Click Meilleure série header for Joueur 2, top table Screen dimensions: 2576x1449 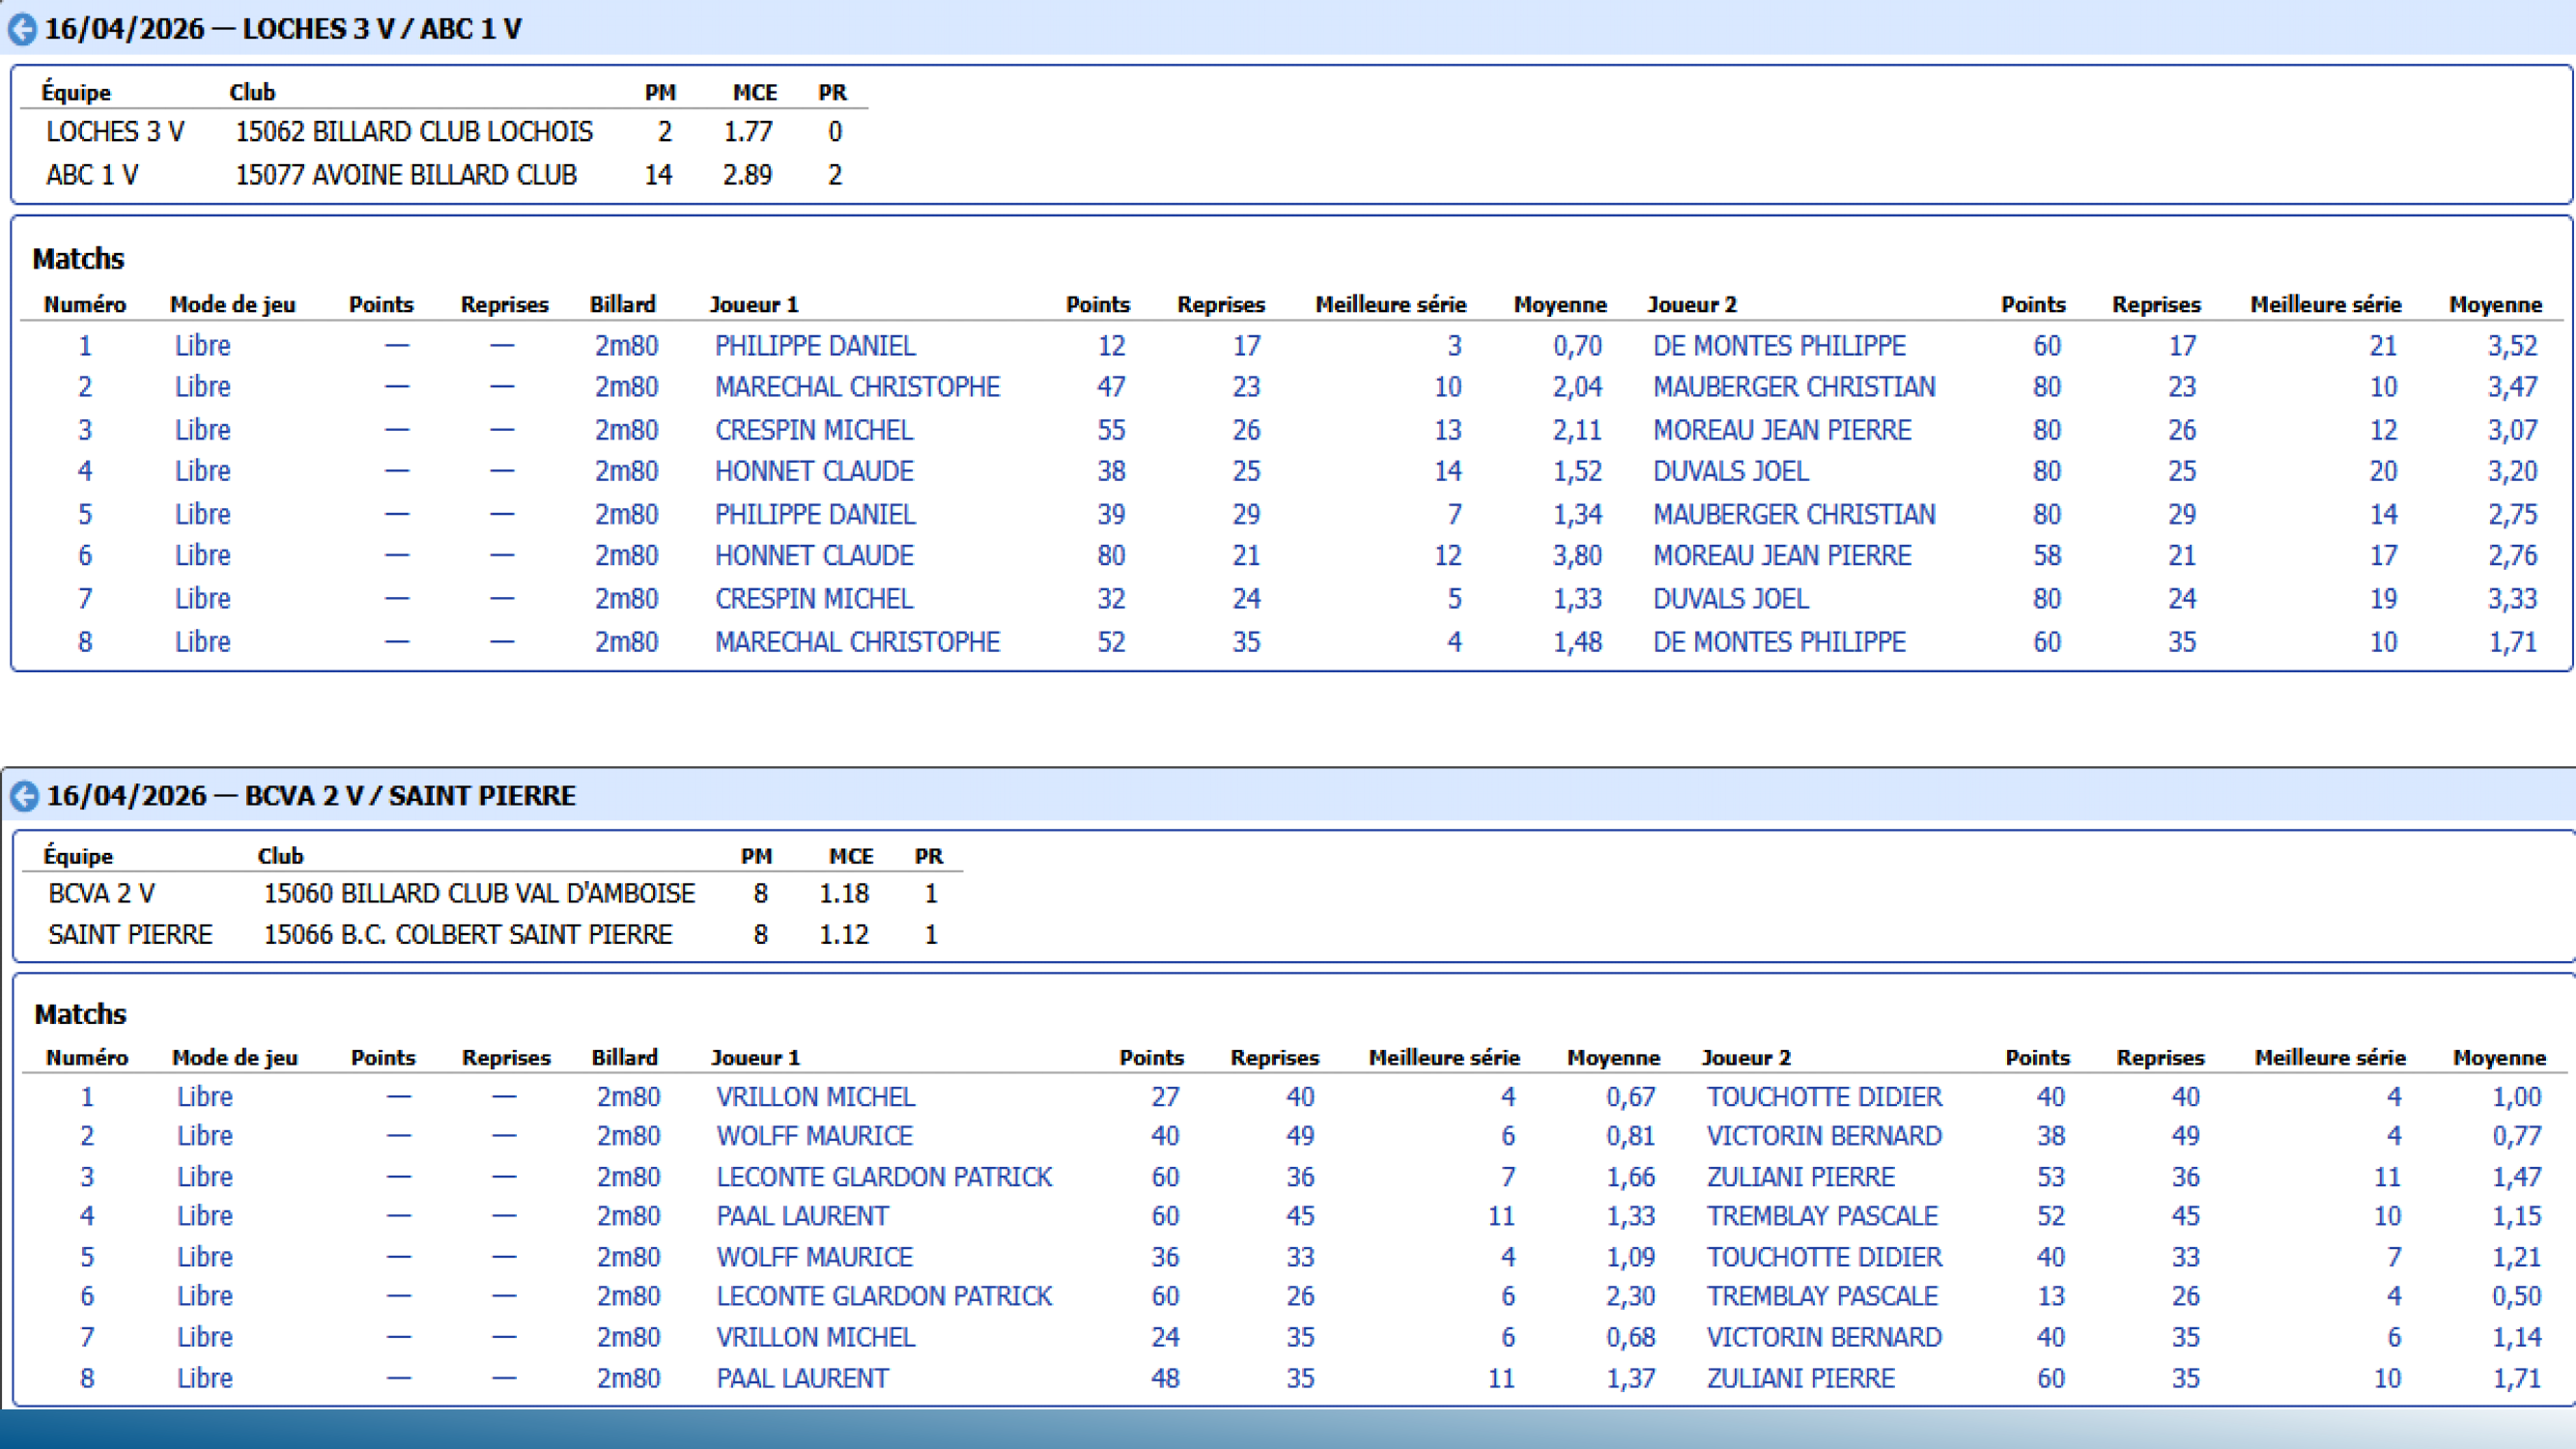2325,305
